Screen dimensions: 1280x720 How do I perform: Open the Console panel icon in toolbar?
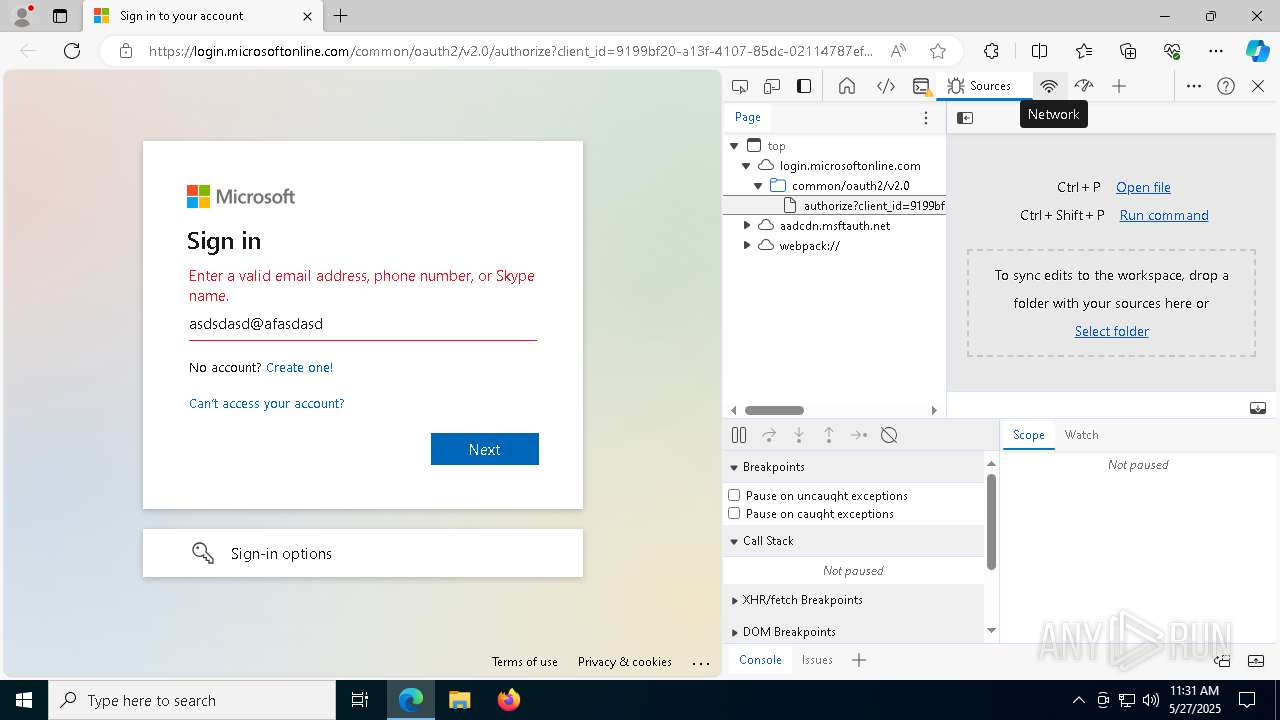922,86
